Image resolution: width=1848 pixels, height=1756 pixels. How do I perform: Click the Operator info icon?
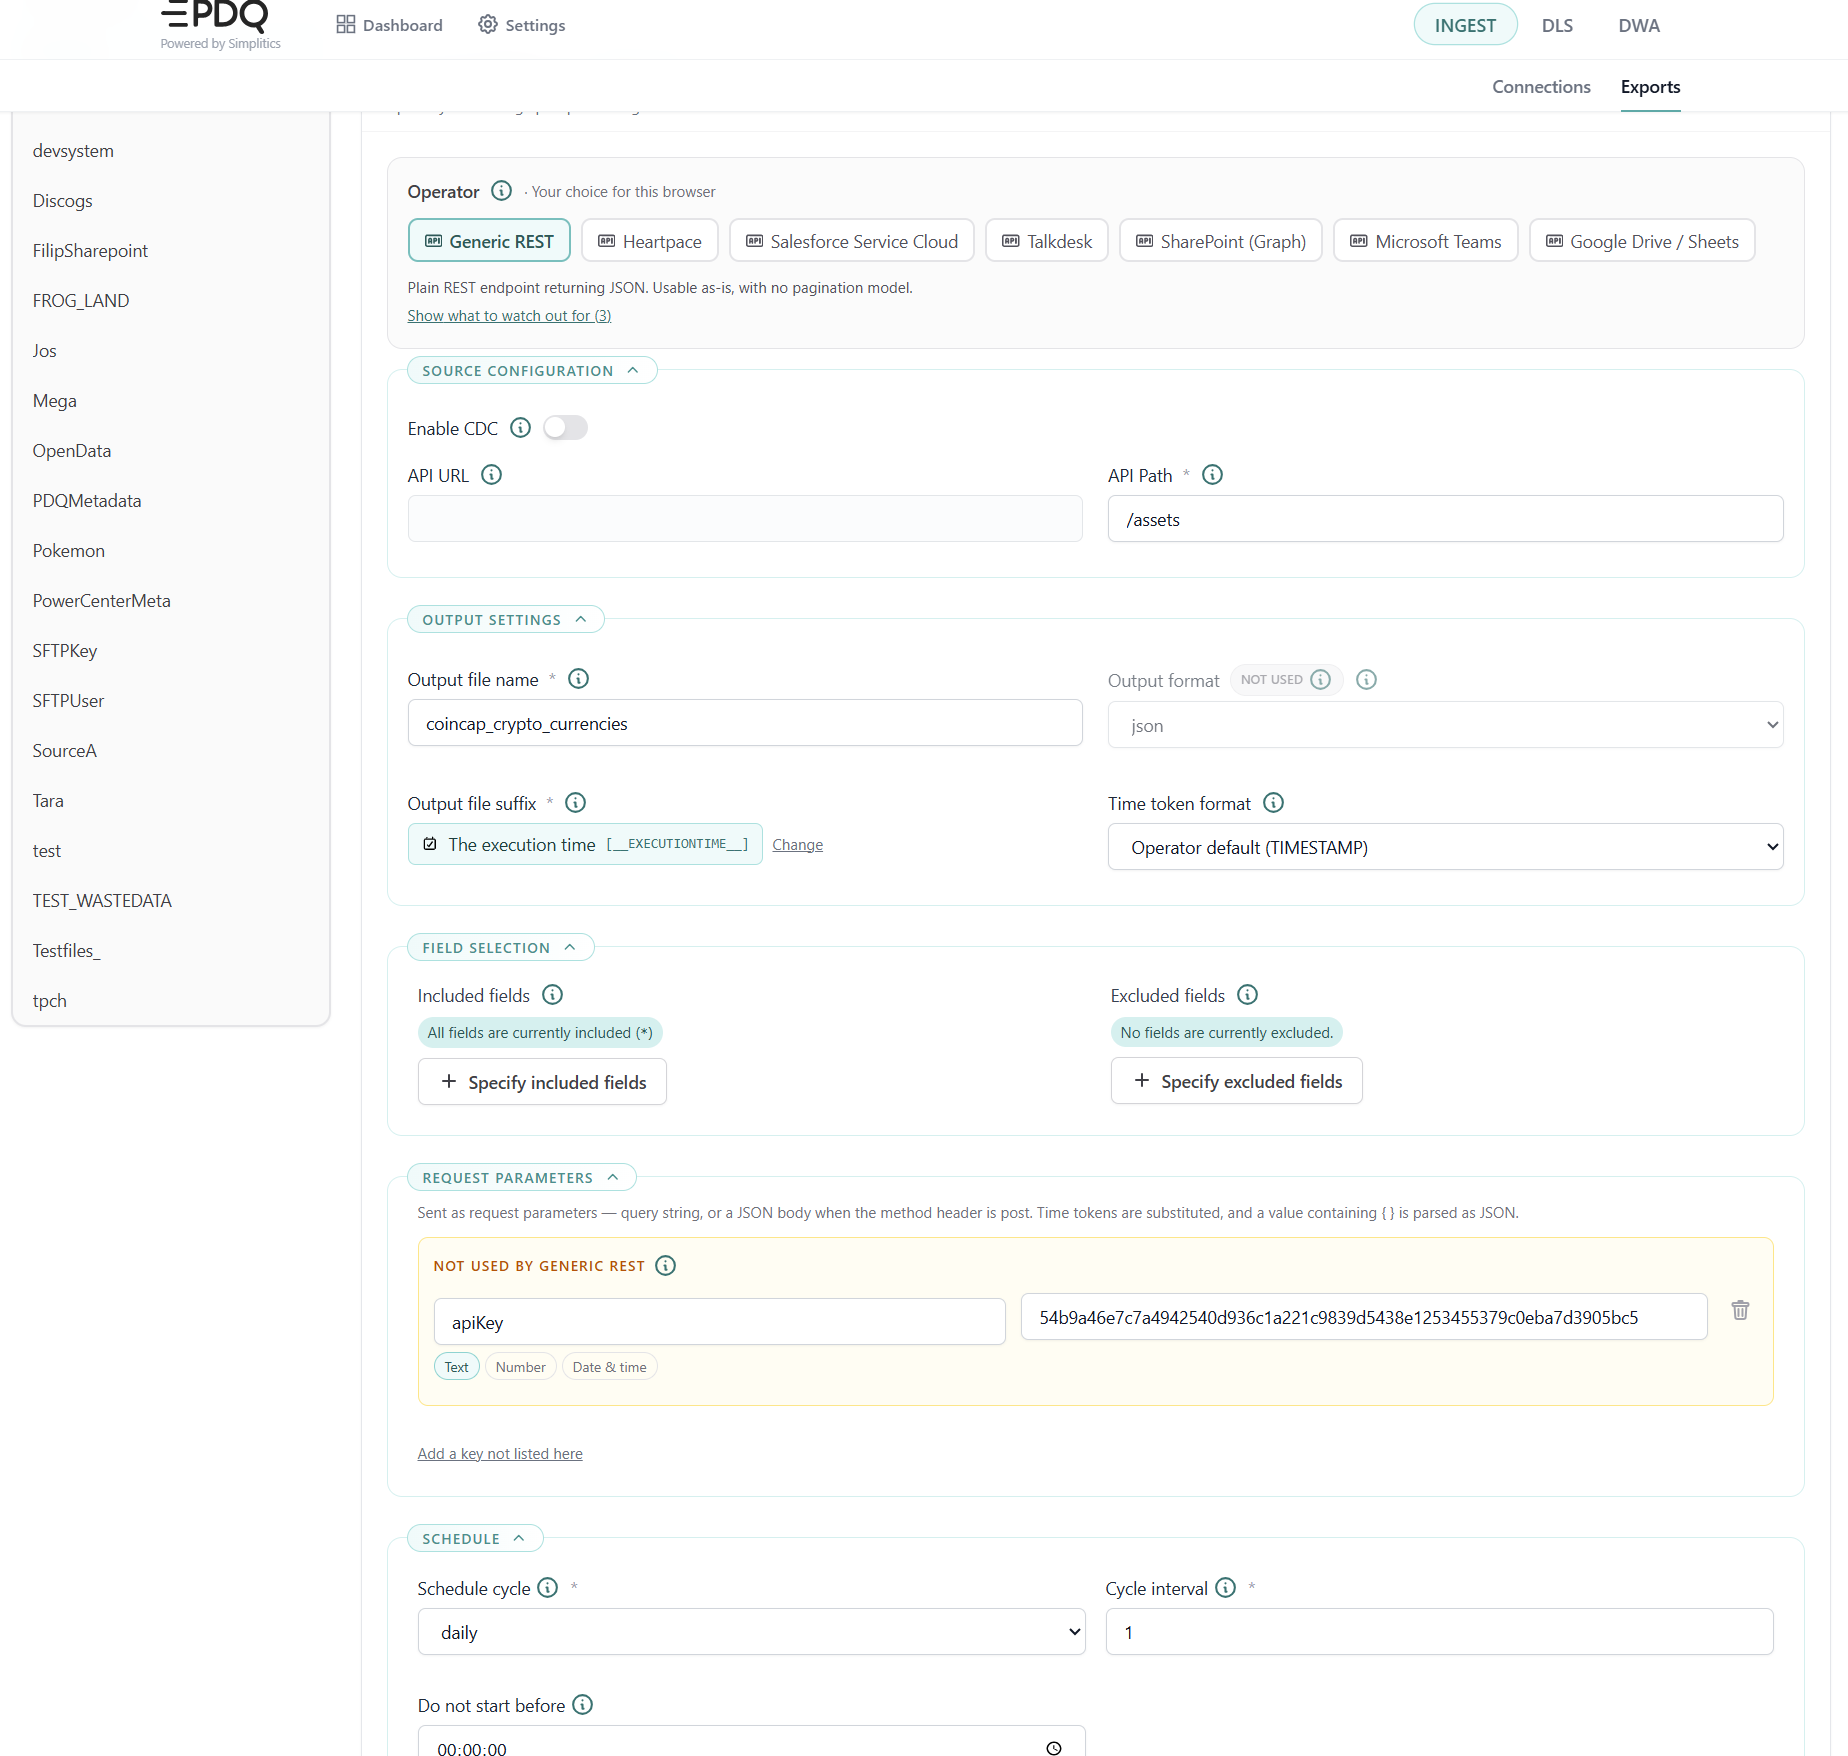point(502,190)
